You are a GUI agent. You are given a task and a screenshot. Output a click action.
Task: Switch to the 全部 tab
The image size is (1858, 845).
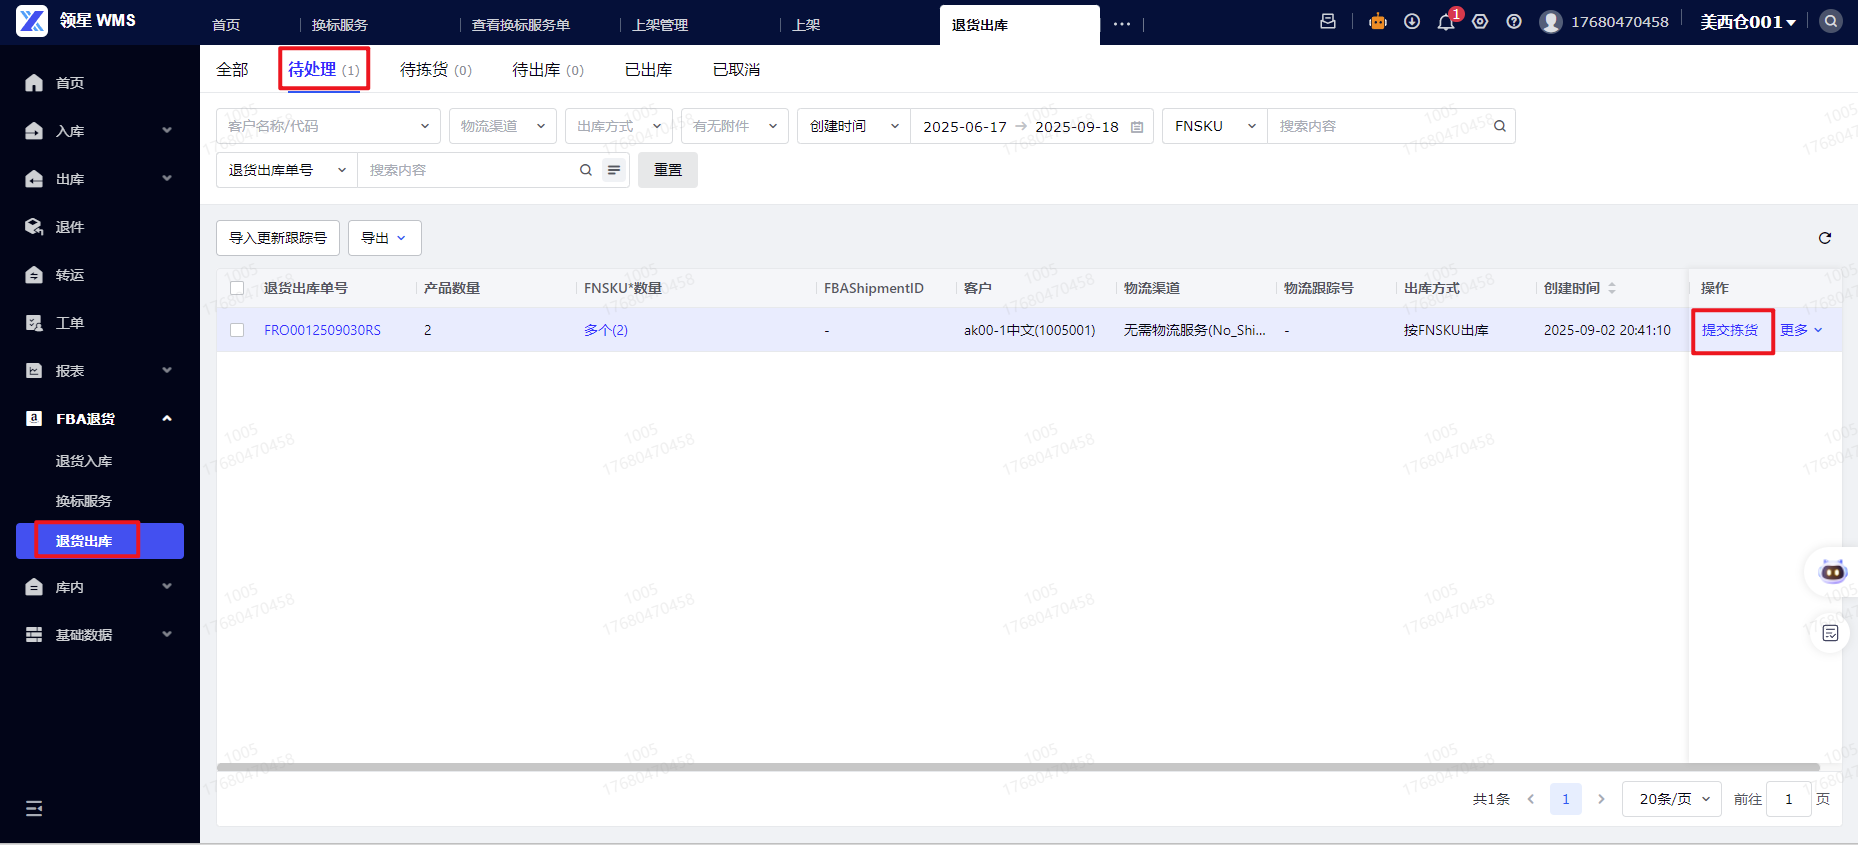tap(232, 69)
